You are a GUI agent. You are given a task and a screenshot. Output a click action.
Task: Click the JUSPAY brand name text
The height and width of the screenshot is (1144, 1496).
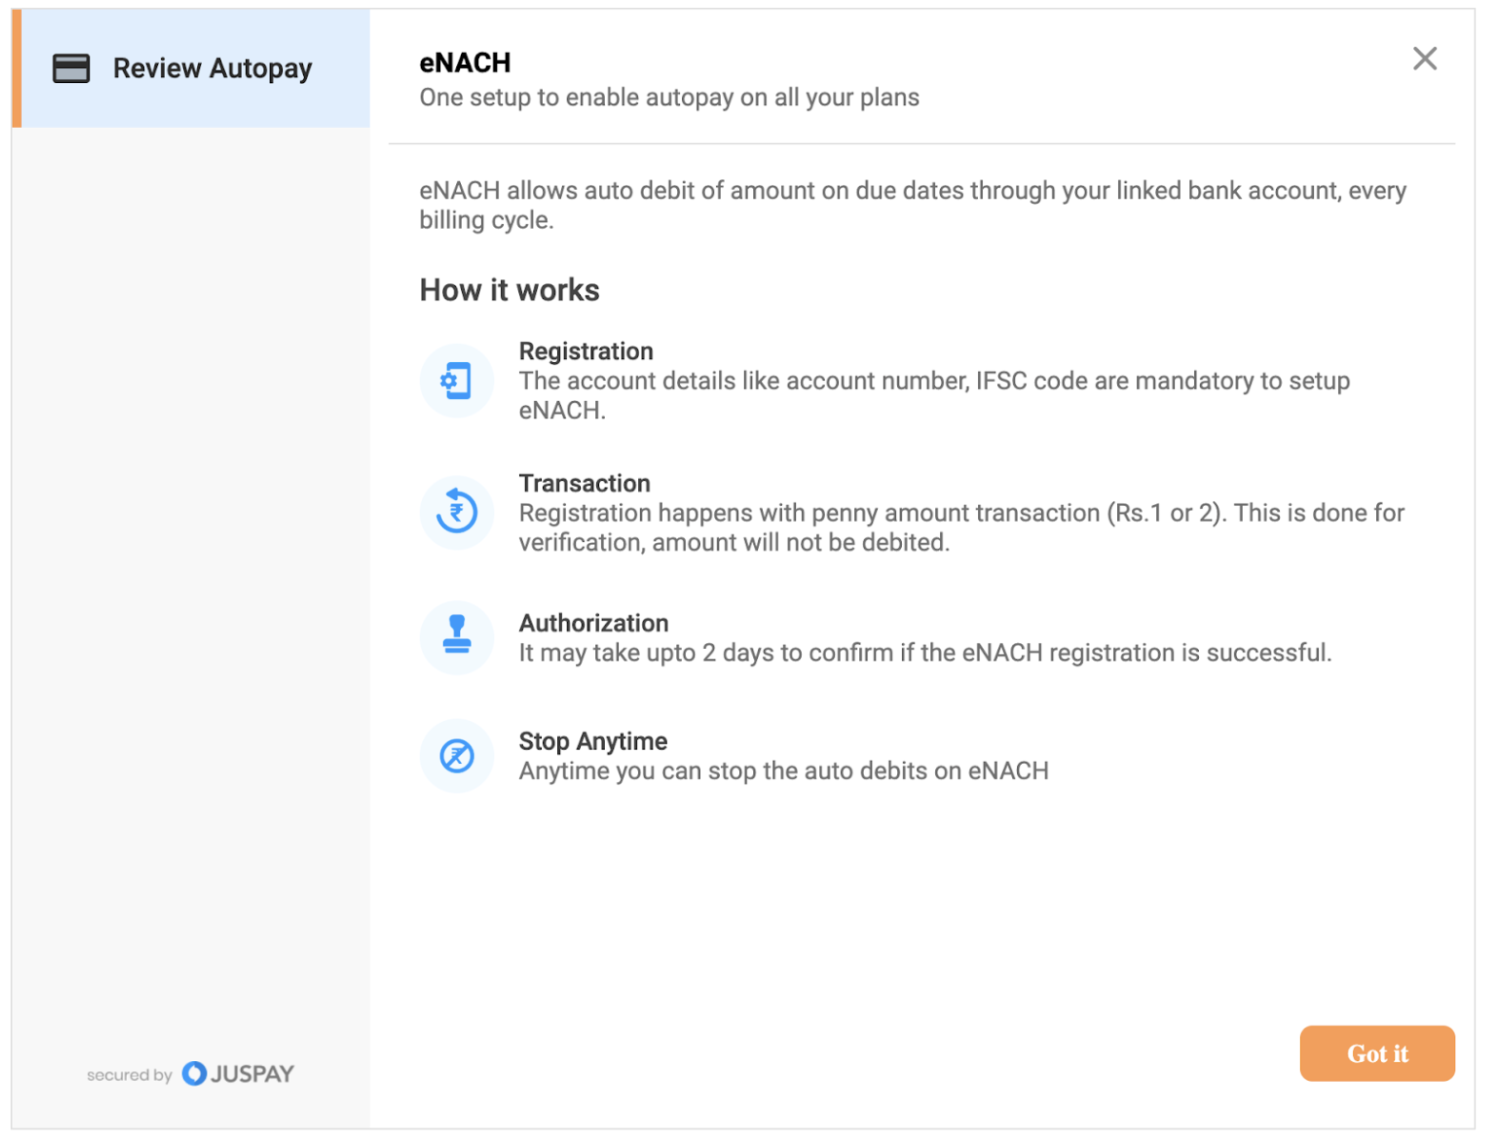click(252, 1074)
